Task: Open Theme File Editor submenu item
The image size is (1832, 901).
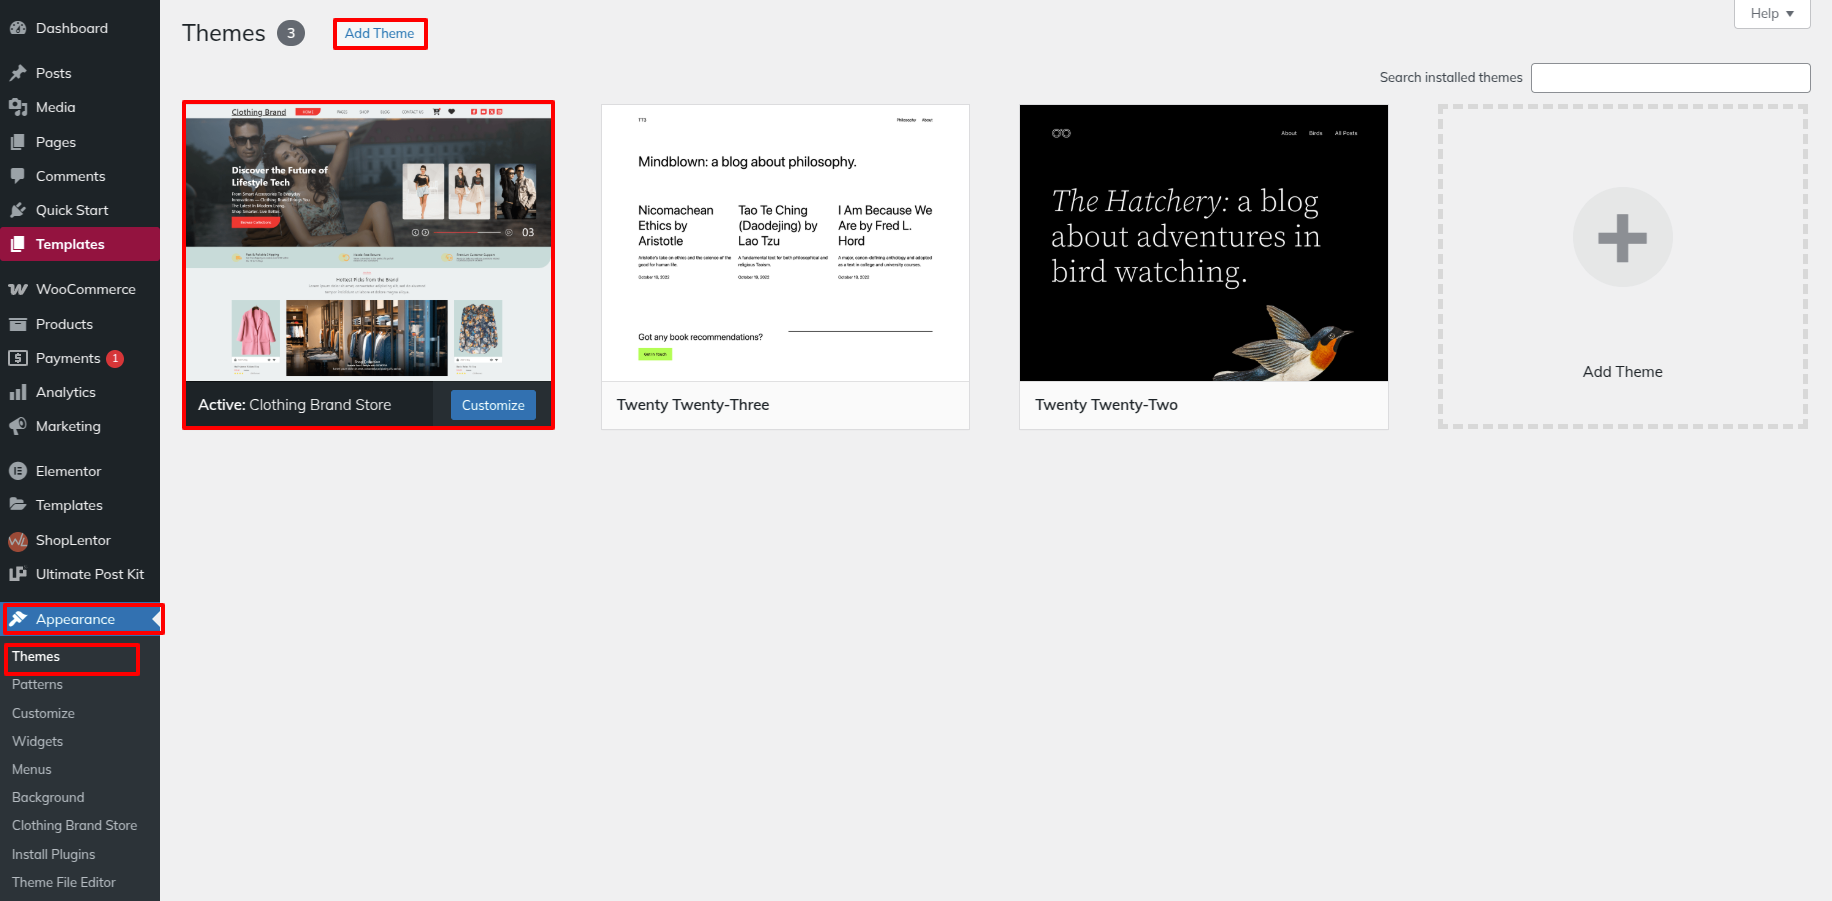Action: (x=63, y=882)
